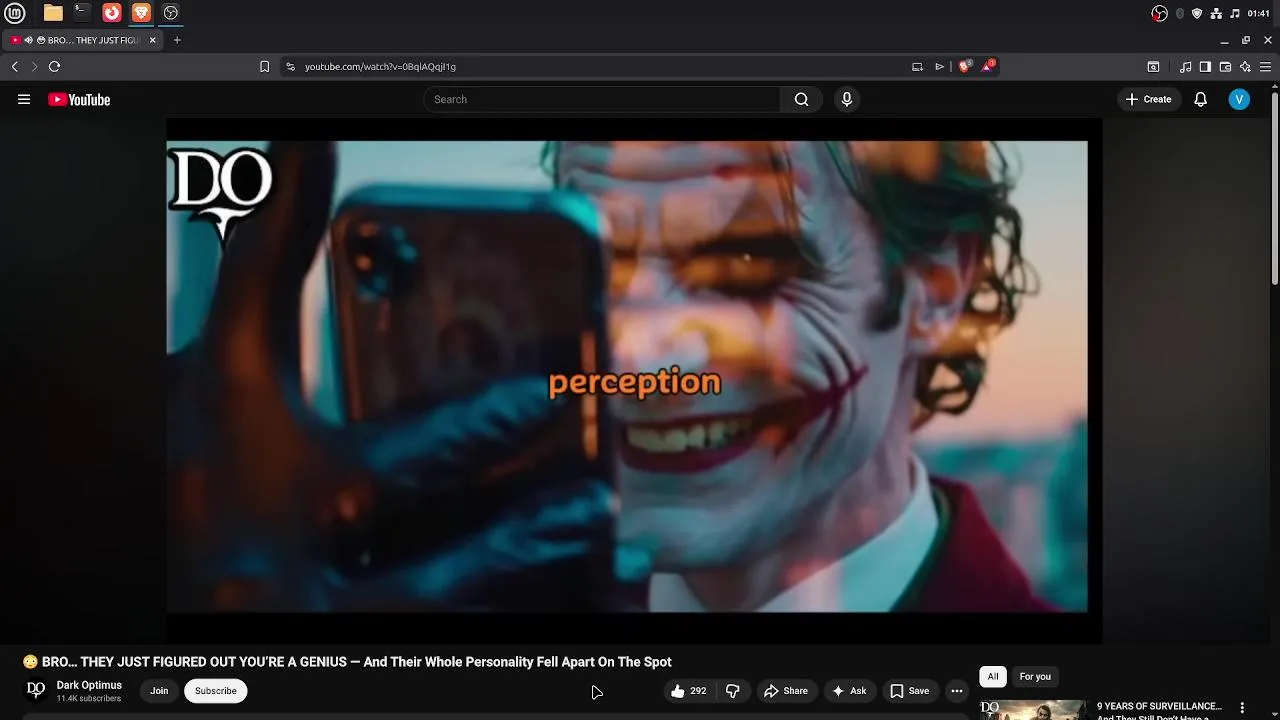The width and height of the screenshot is (1280, 720).
Task: Open the Linux Mint start menu
Action: pyautogui.click(x=15, y=13)
